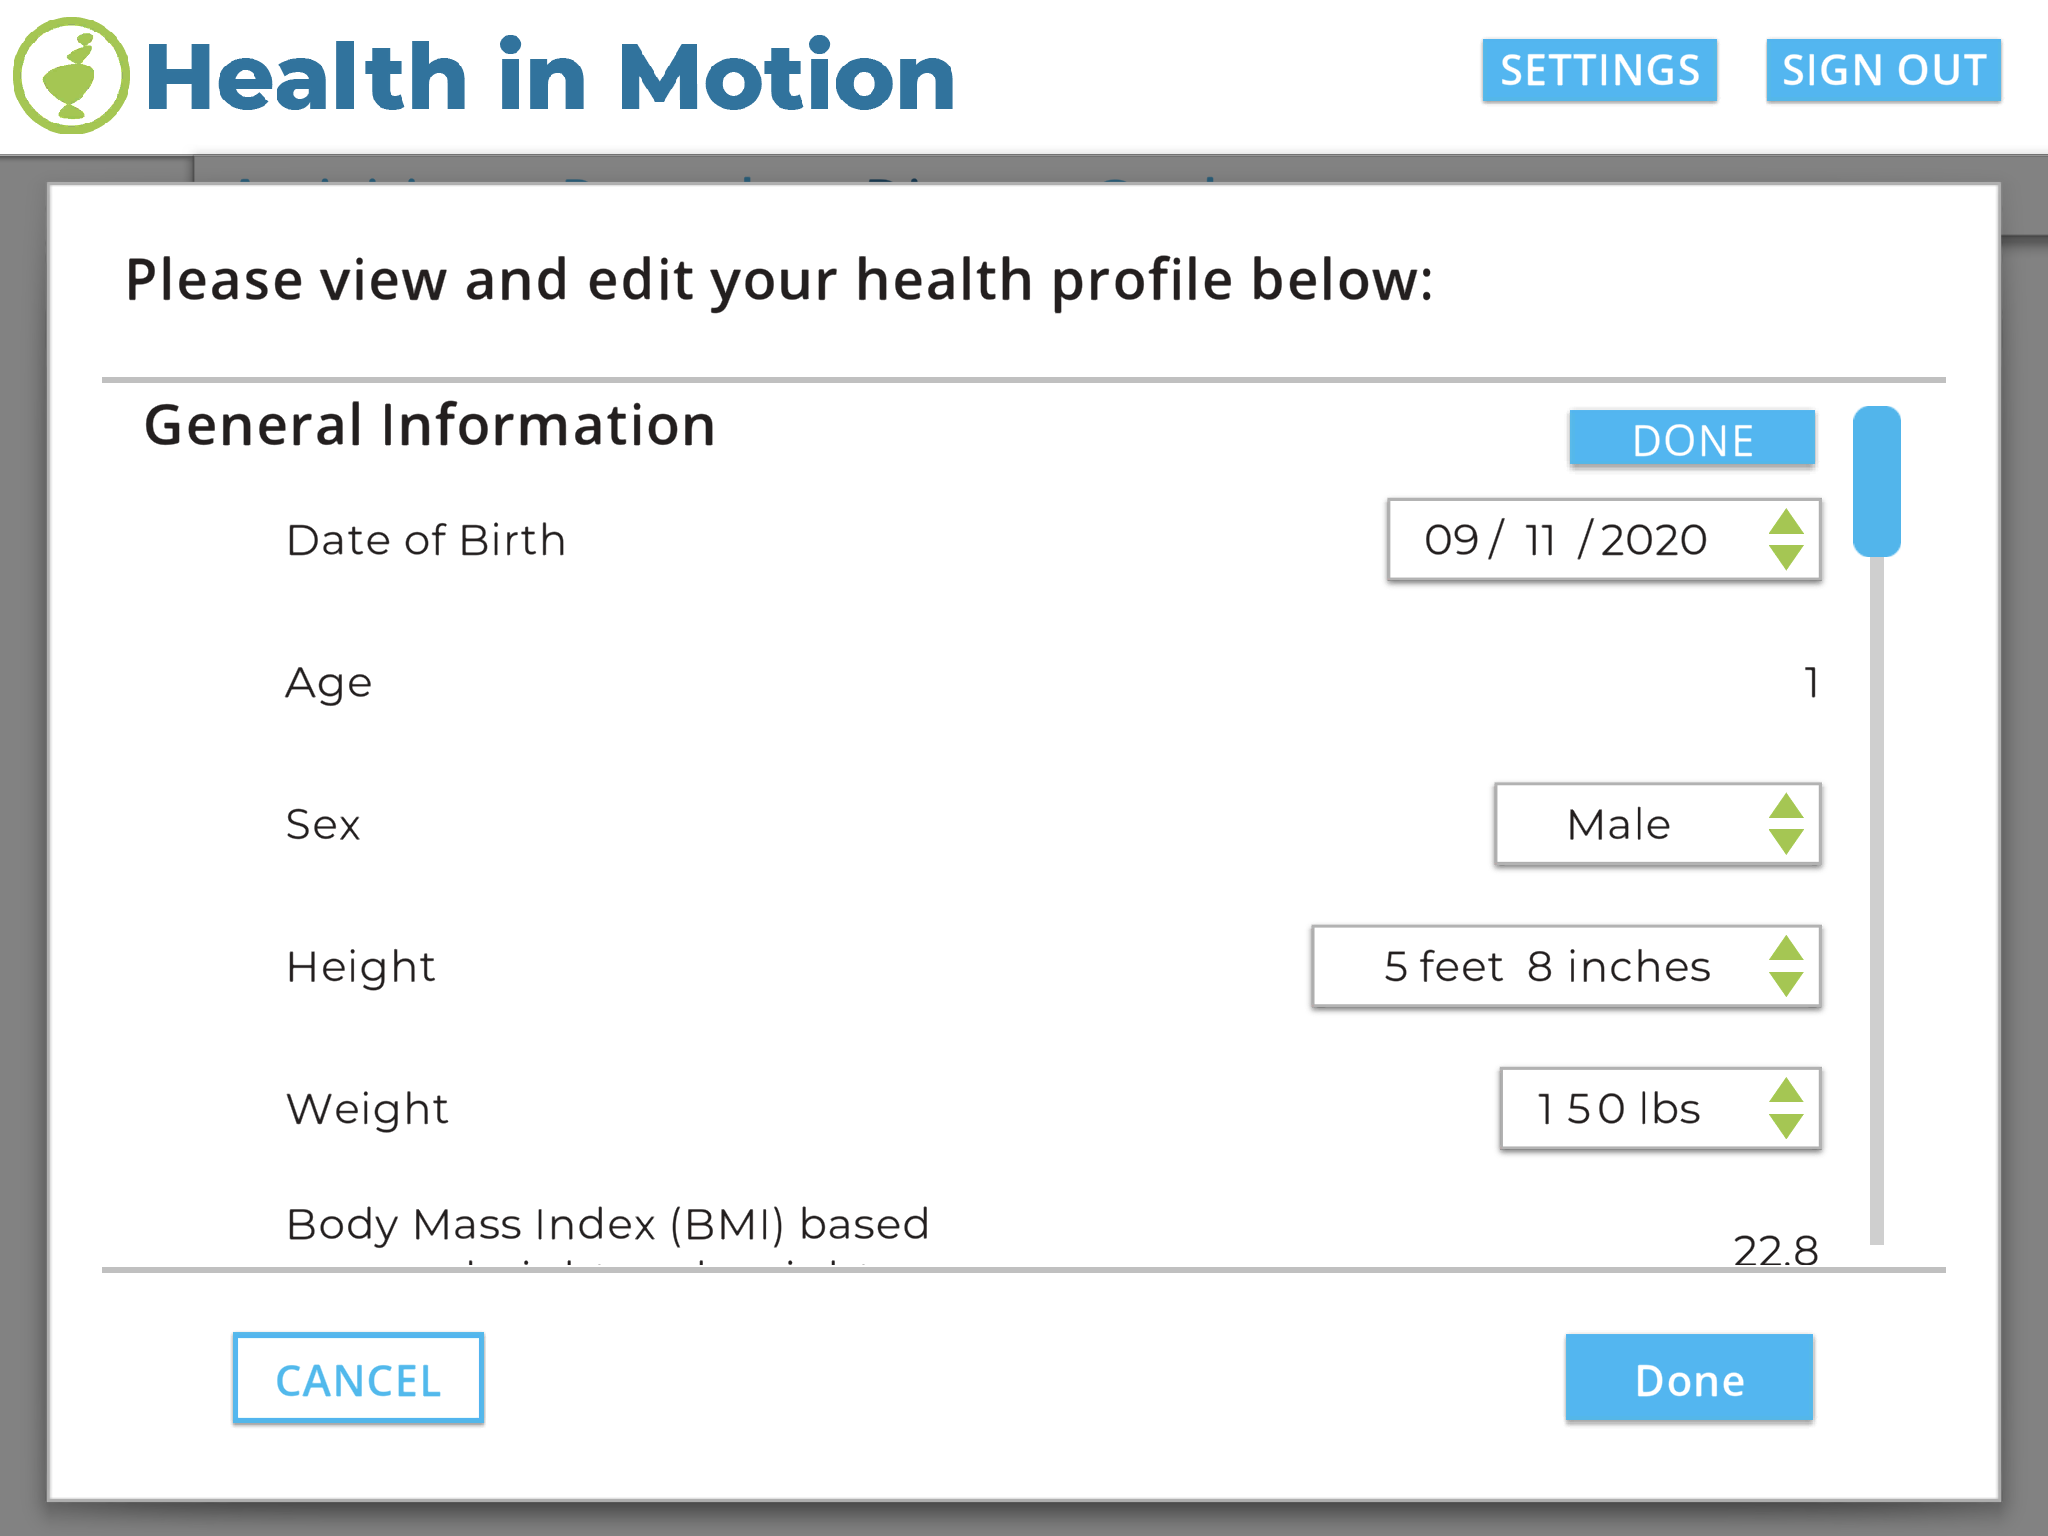Click the blue scrollbar thumb
Screen dimensions: 2048x1536
point(1876,481)
